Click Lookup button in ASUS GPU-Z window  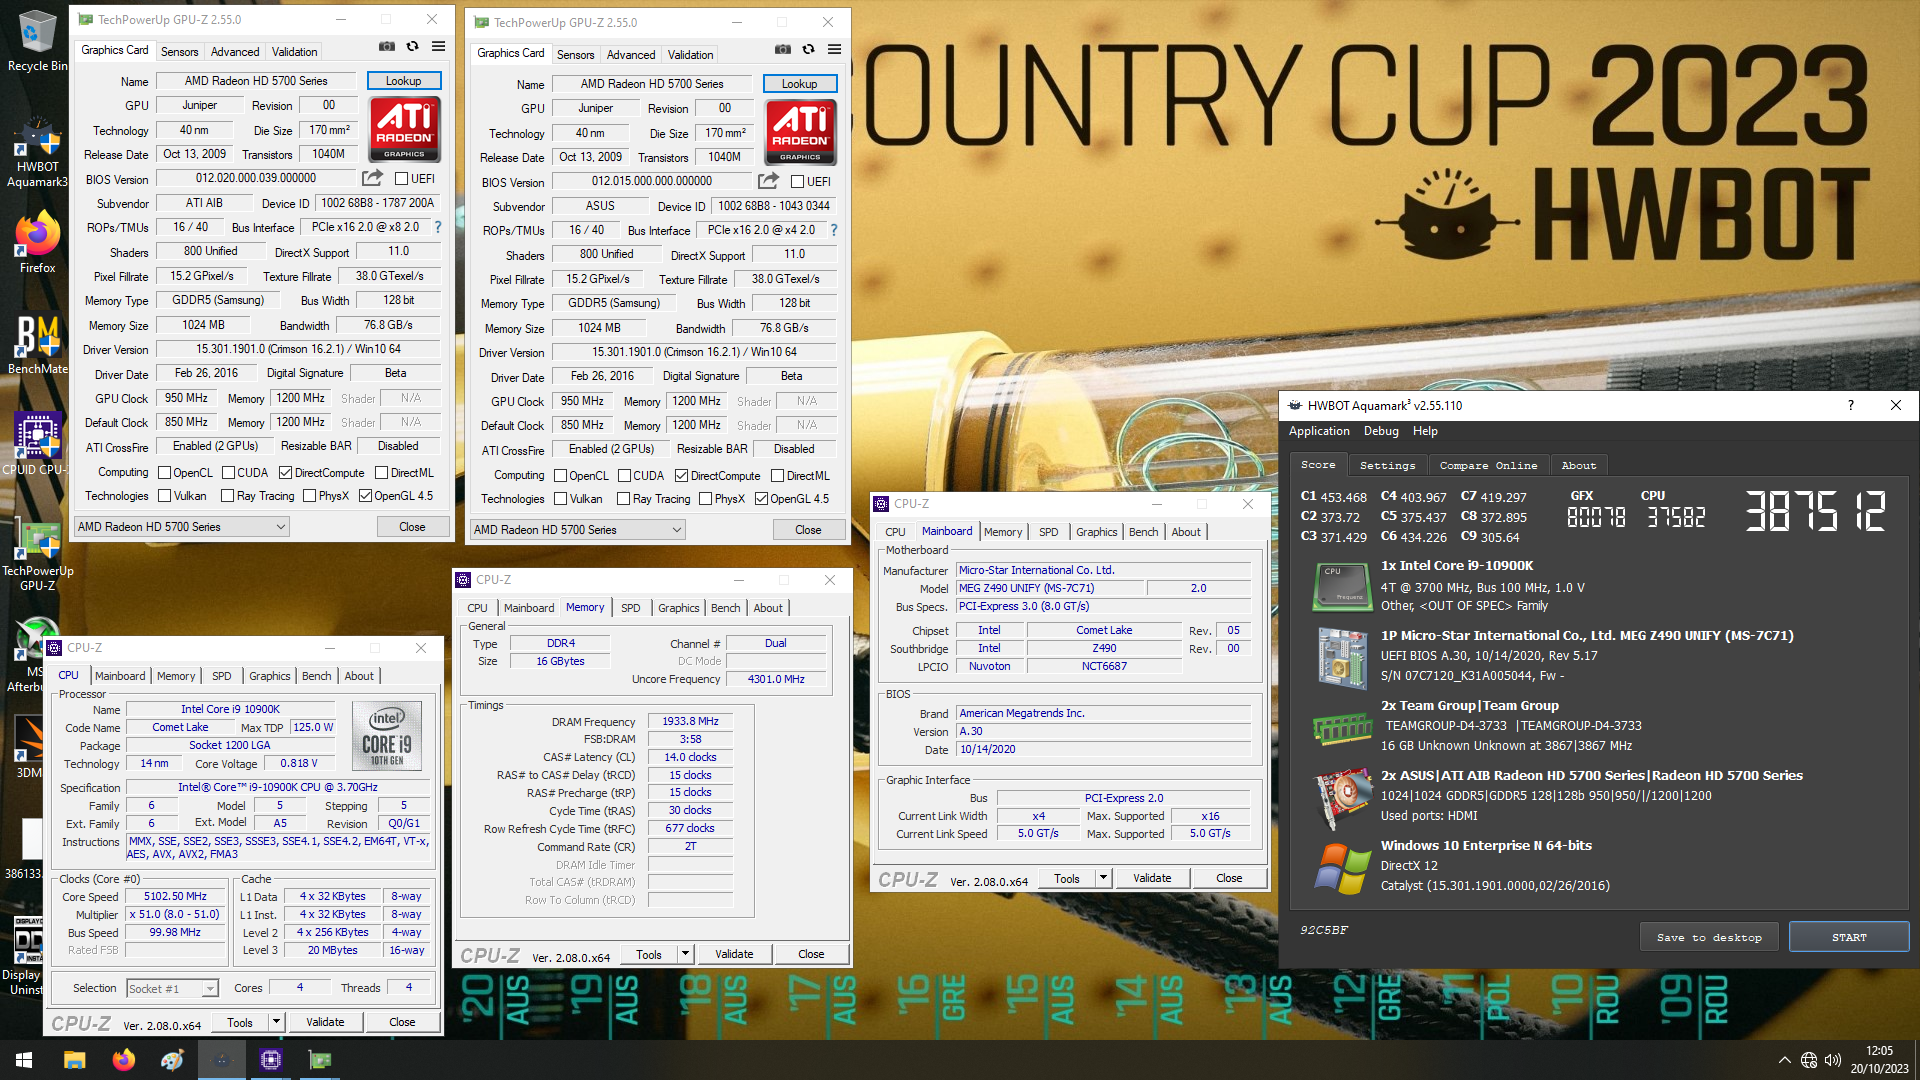pyautogui.click(x=799, y=83)
